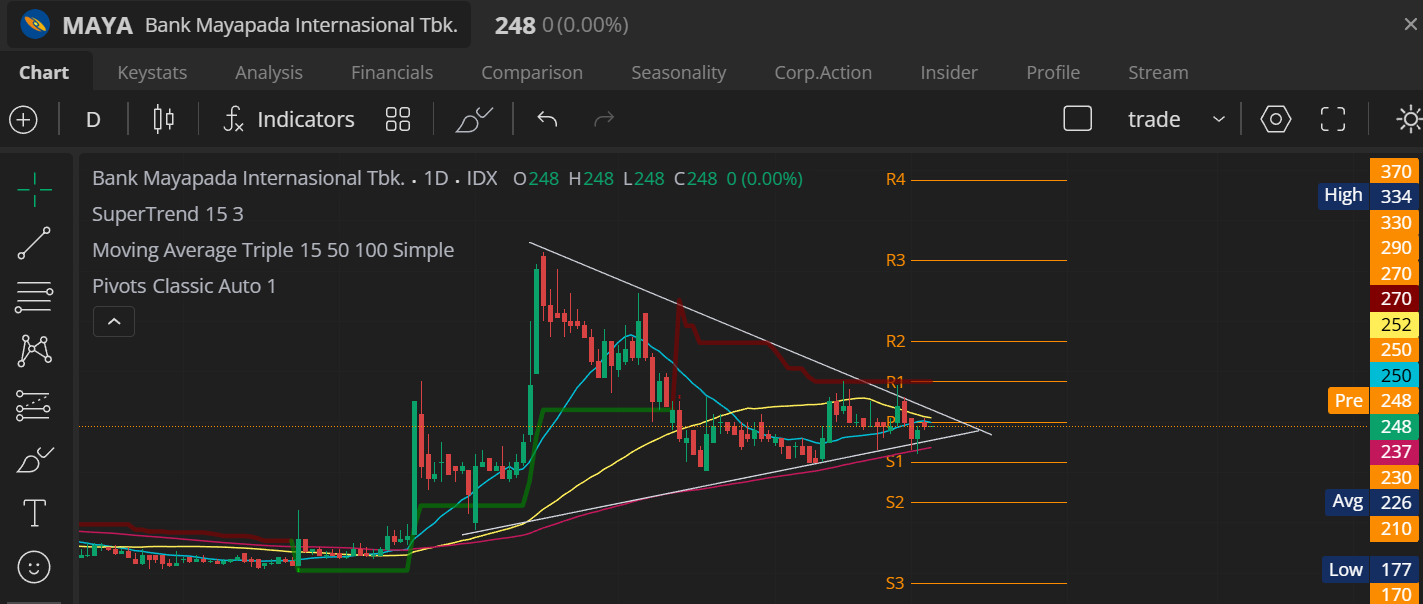Open the Corp.Action tab
The height and width of the screenshot is (604, 1423).
pos(823,72)
